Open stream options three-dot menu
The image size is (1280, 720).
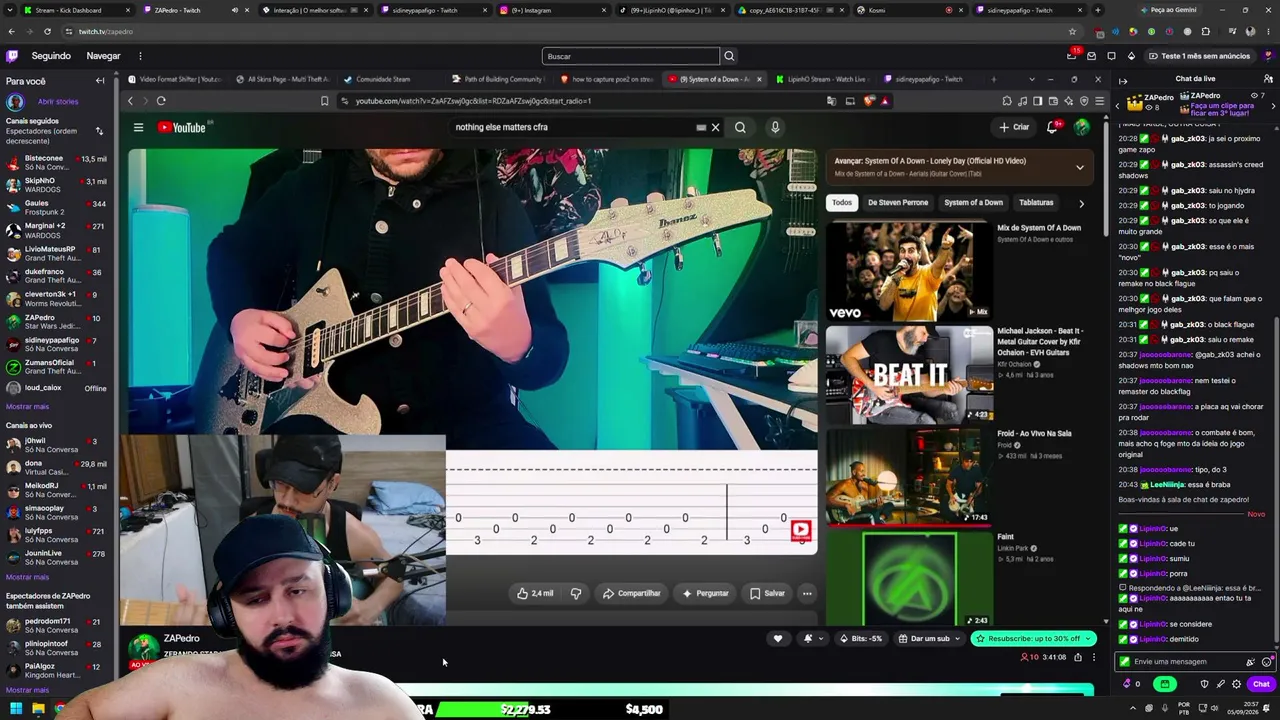[x=1094, y=657]
